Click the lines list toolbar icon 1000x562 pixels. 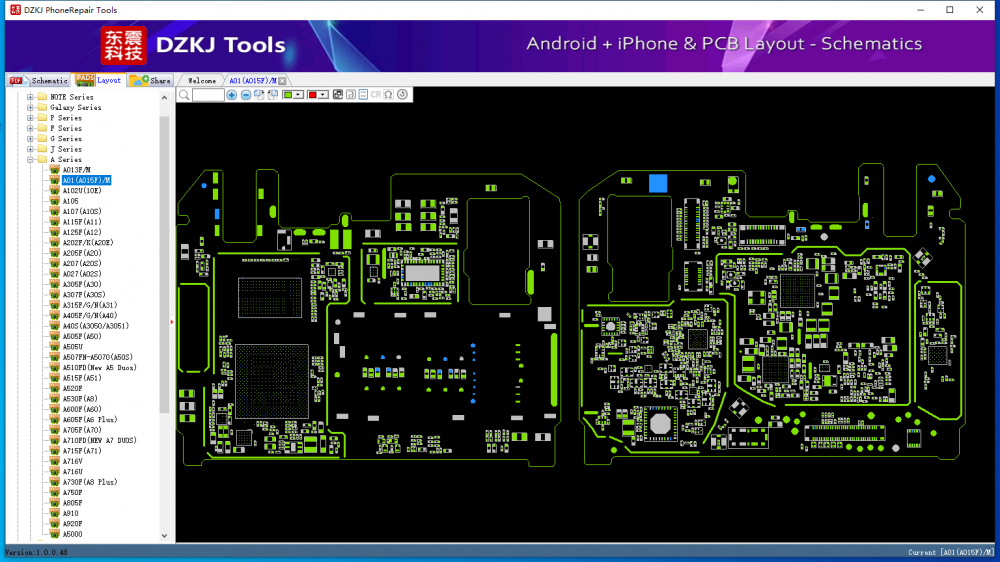363,95
